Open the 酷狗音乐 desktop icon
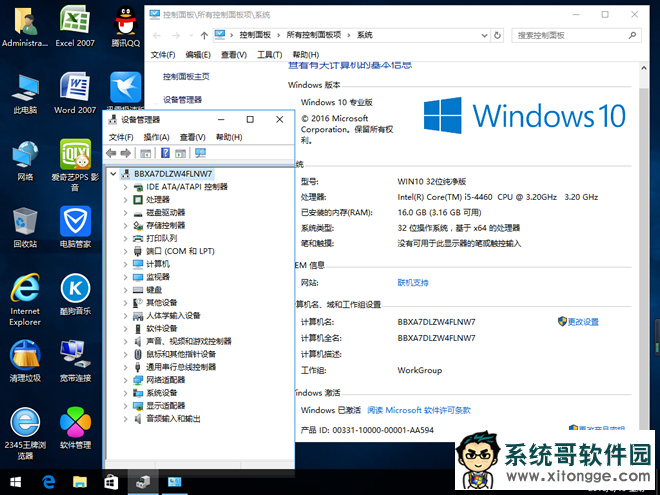This screenshot has width=660, height=495. pyautogui.click(x=75, y=294)
